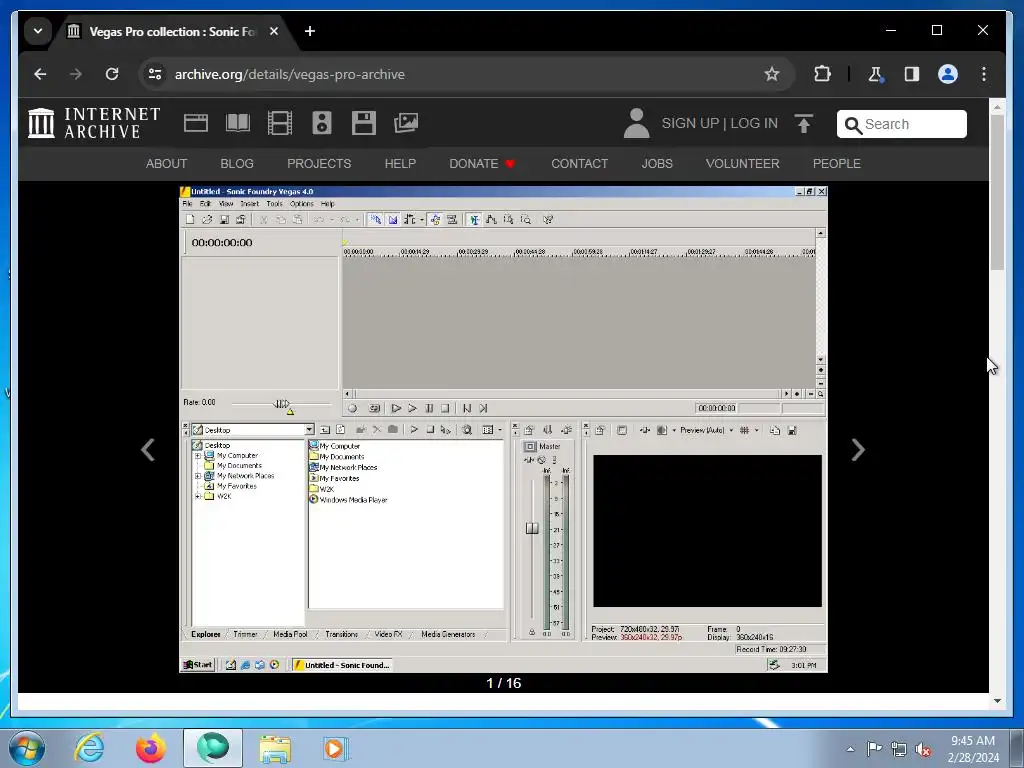The width and height of the screenshot is (1024, 768).
Task: Open the Web (Wayback Machine) icon
Action: click(x=196, y=123)
